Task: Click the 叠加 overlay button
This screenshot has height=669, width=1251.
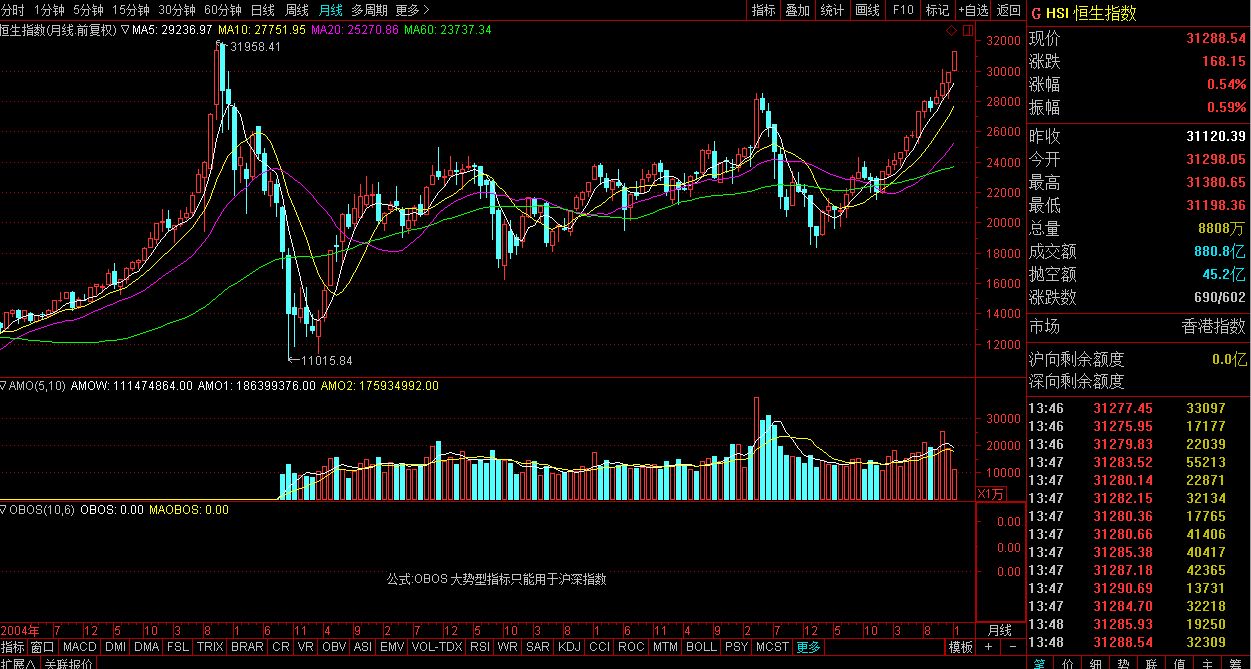Action: [x=797, y=9]
